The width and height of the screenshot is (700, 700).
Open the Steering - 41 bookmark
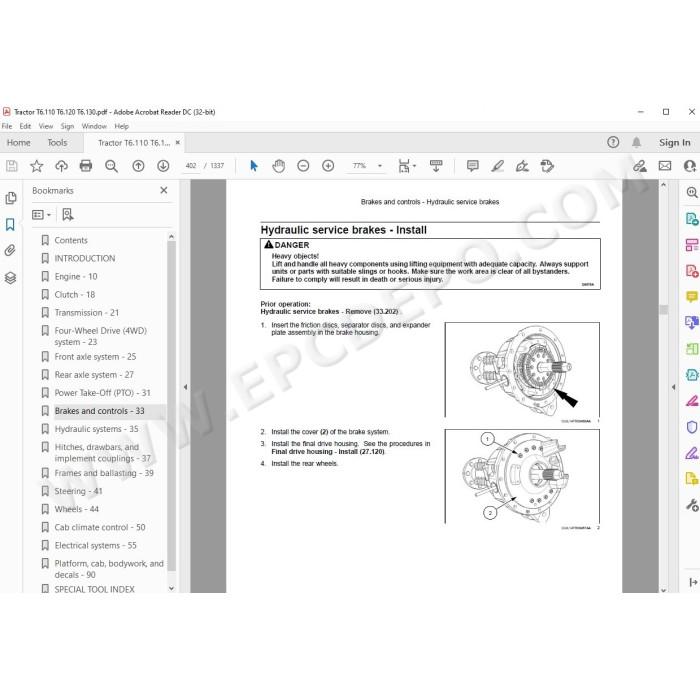pyautogui.click(x=79, y=491)
